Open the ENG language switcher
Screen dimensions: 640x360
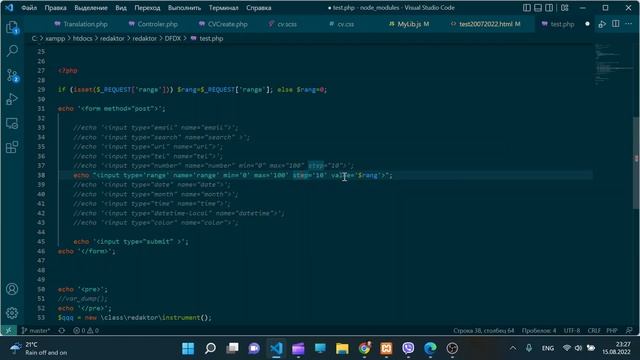[548, 348]
